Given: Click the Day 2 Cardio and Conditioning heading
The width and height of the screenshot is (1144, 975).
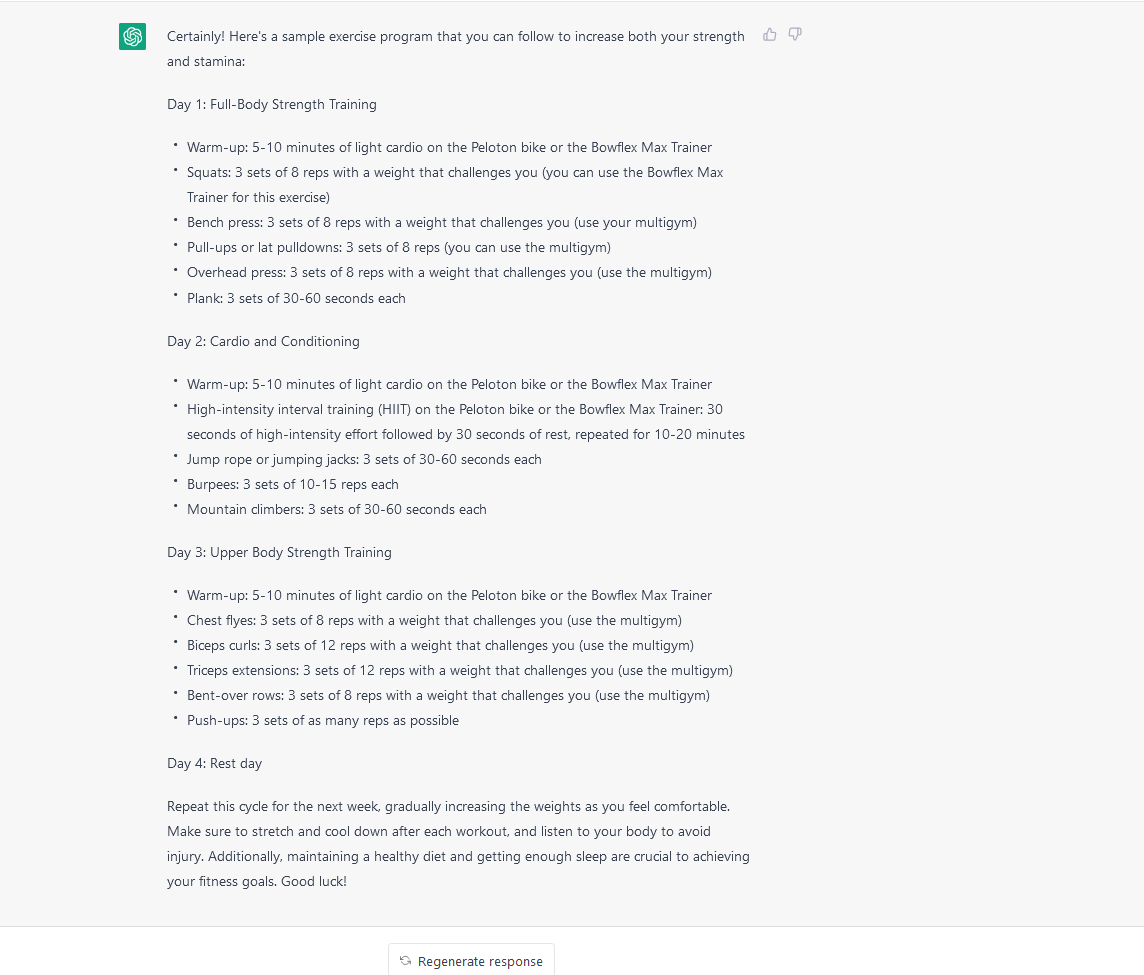Looking at the screenshot, I should click(263, 341).
